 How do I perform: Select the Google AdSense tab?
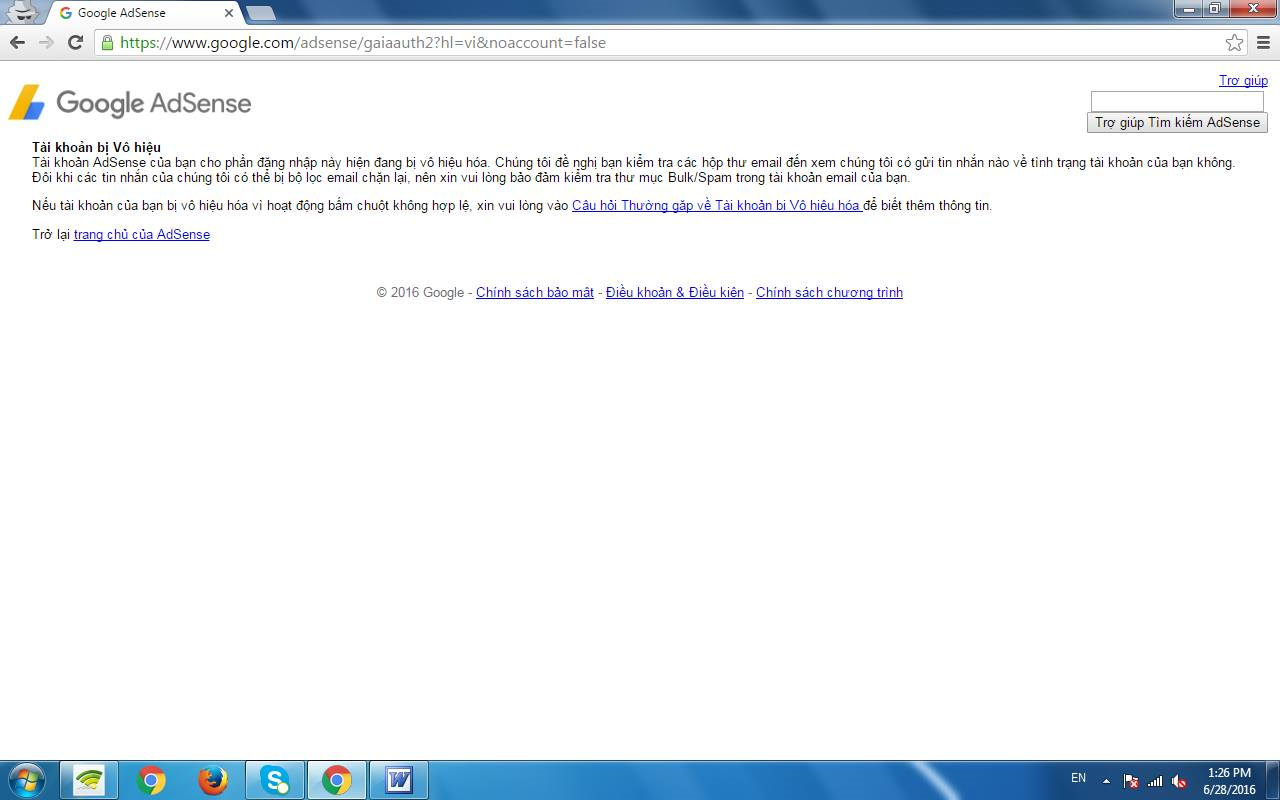click(143, 13)
